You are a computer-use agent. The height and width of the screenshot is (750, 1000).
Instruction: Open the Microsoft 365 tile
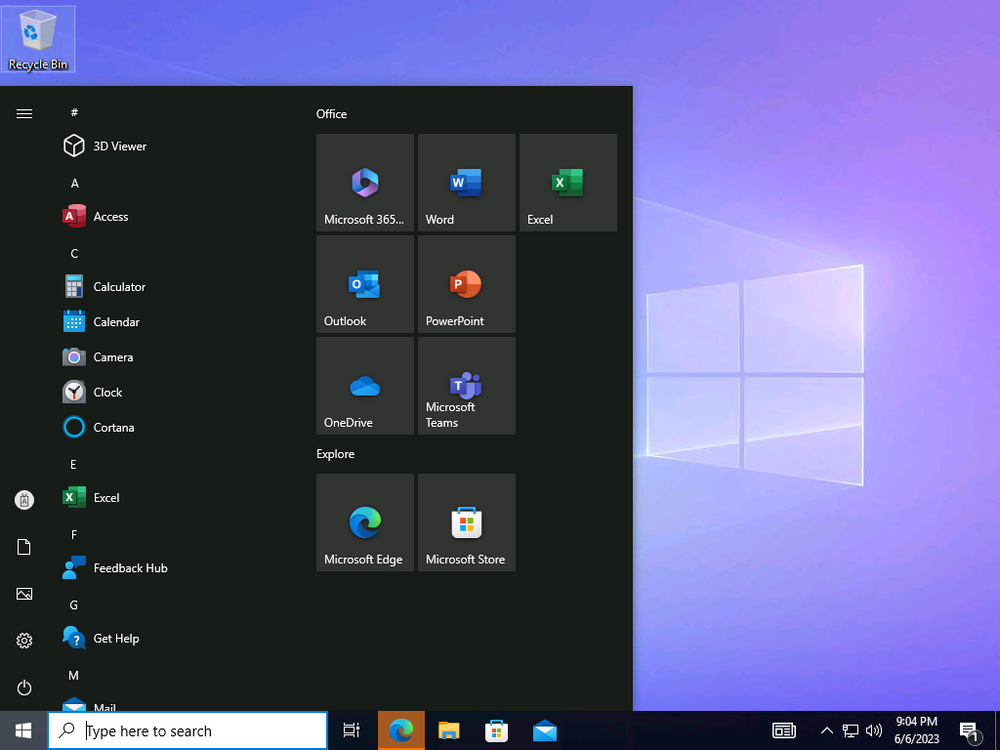pos(365,182)
